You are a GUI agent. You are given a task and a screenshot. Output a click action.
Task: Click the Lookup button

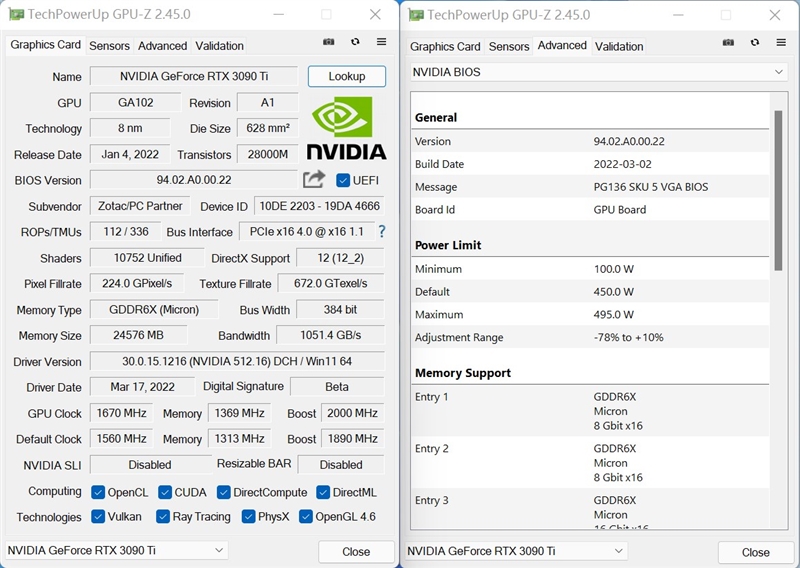(346, 76)
